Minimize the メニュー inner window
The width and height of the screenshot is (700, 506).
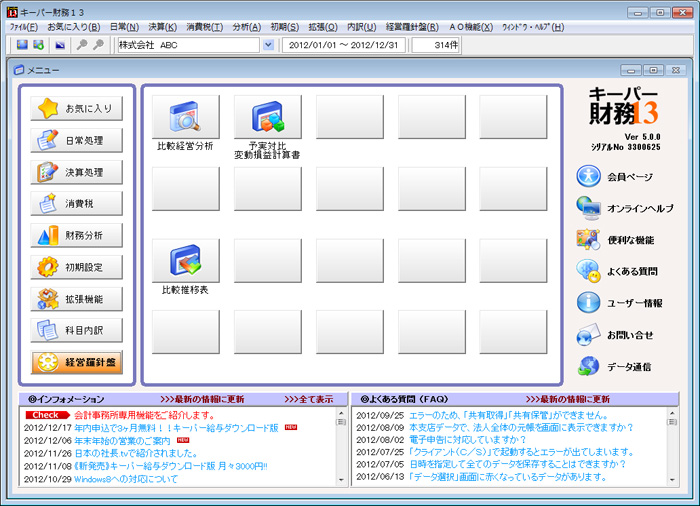(x=631, y=70)
